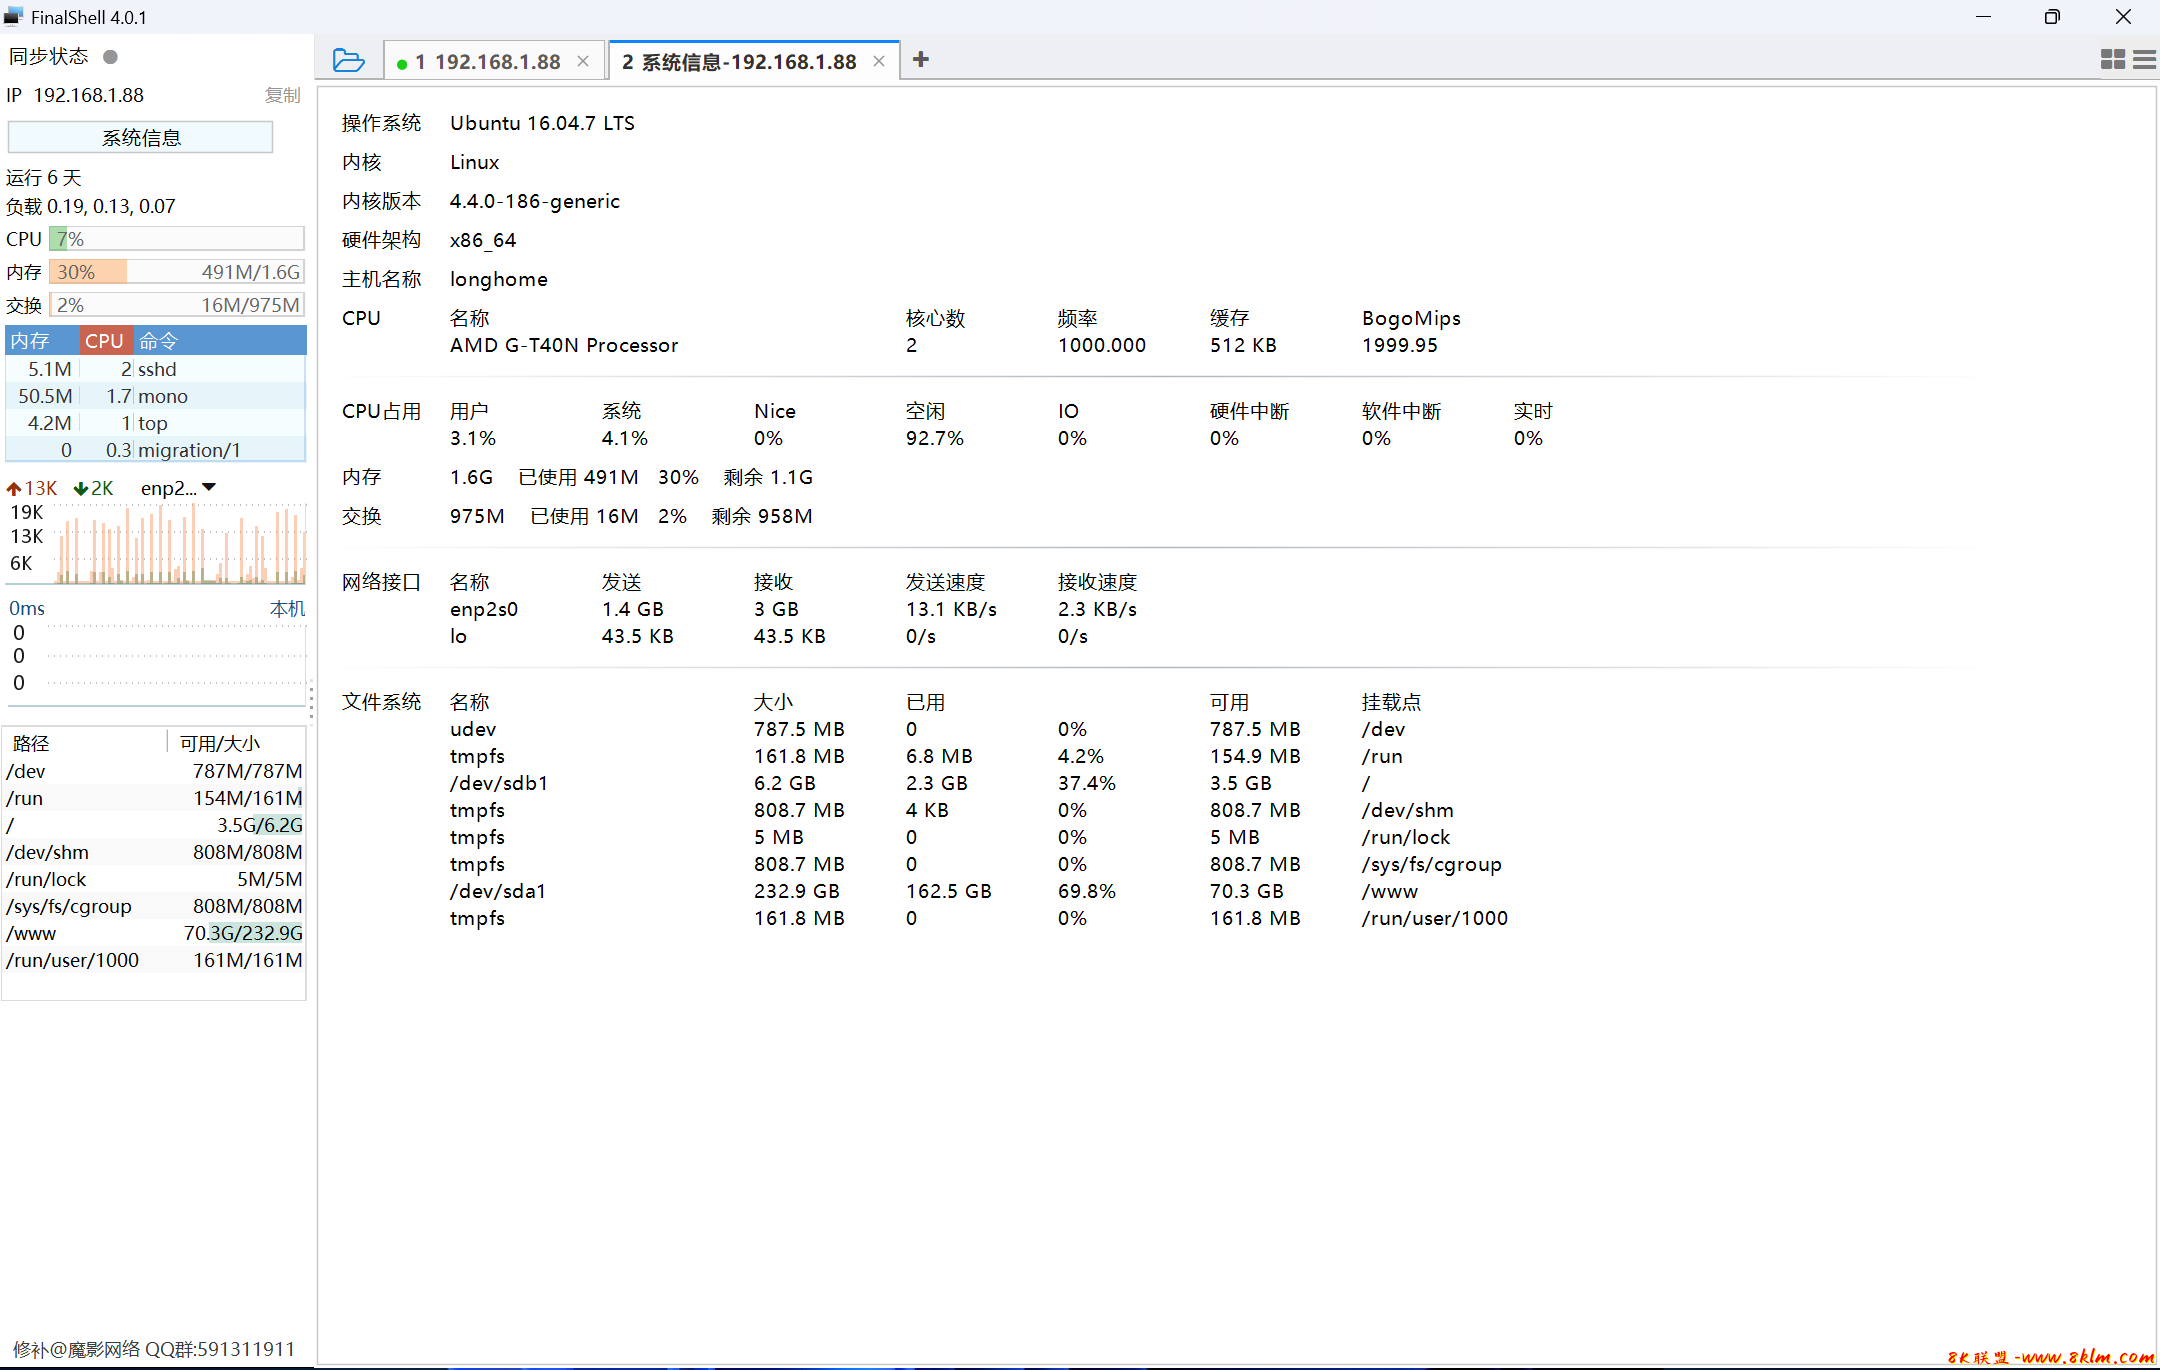Screen dimensions: 2160x1370
Task: Restore down the FinalShell window
Action: pyautogui.click(x=2052, y=17)
